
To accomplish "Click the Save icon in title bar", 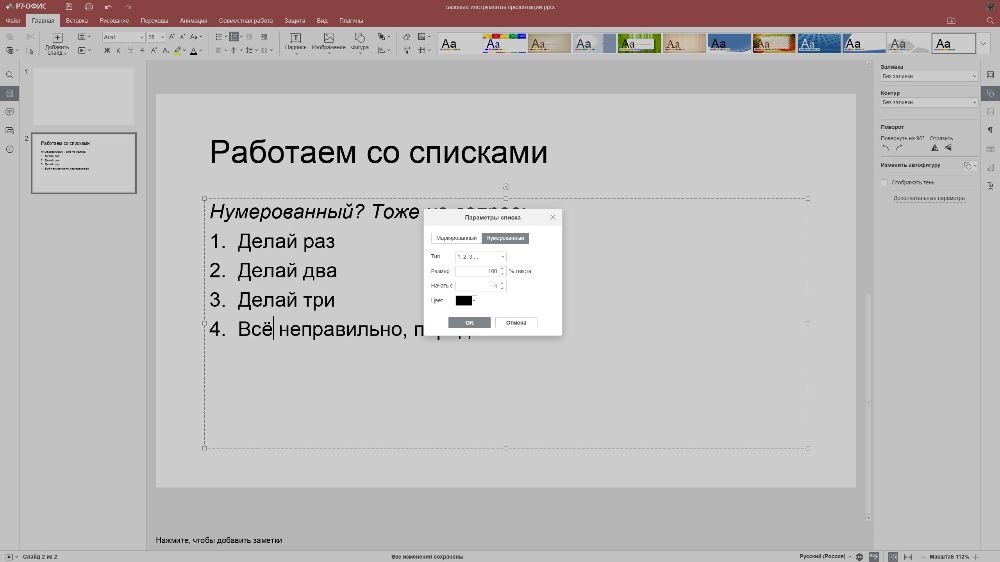I will (x=68, y=7).
